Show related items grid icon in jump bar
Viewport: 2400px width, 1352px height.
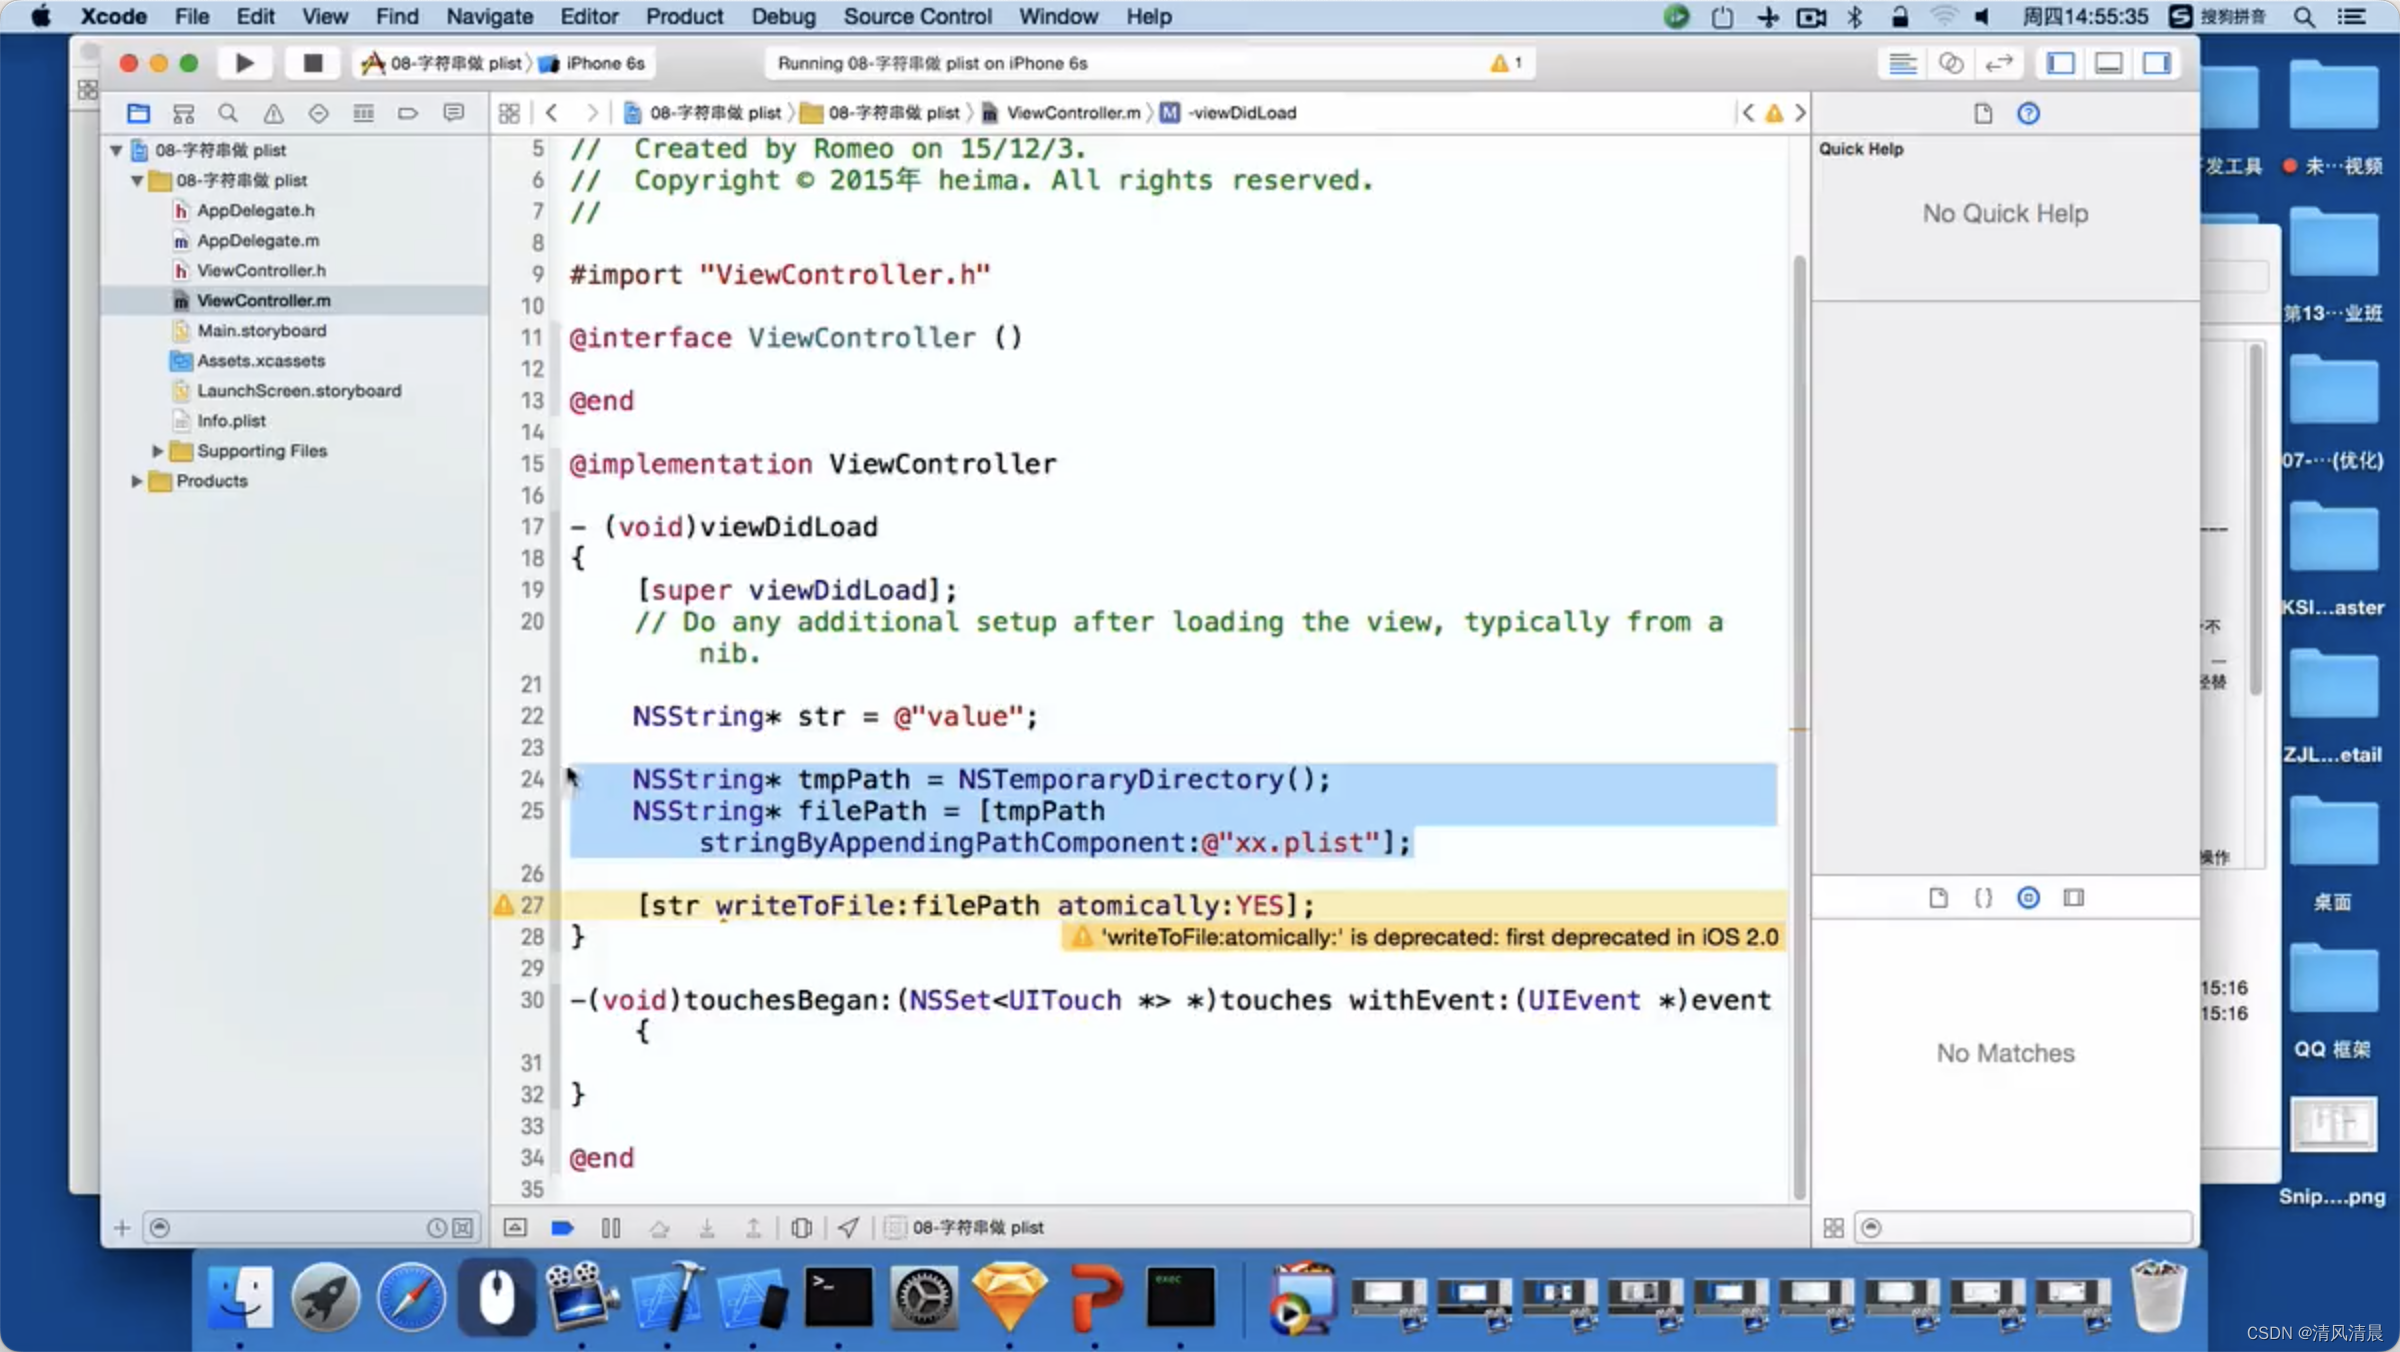tap(509, 113)
